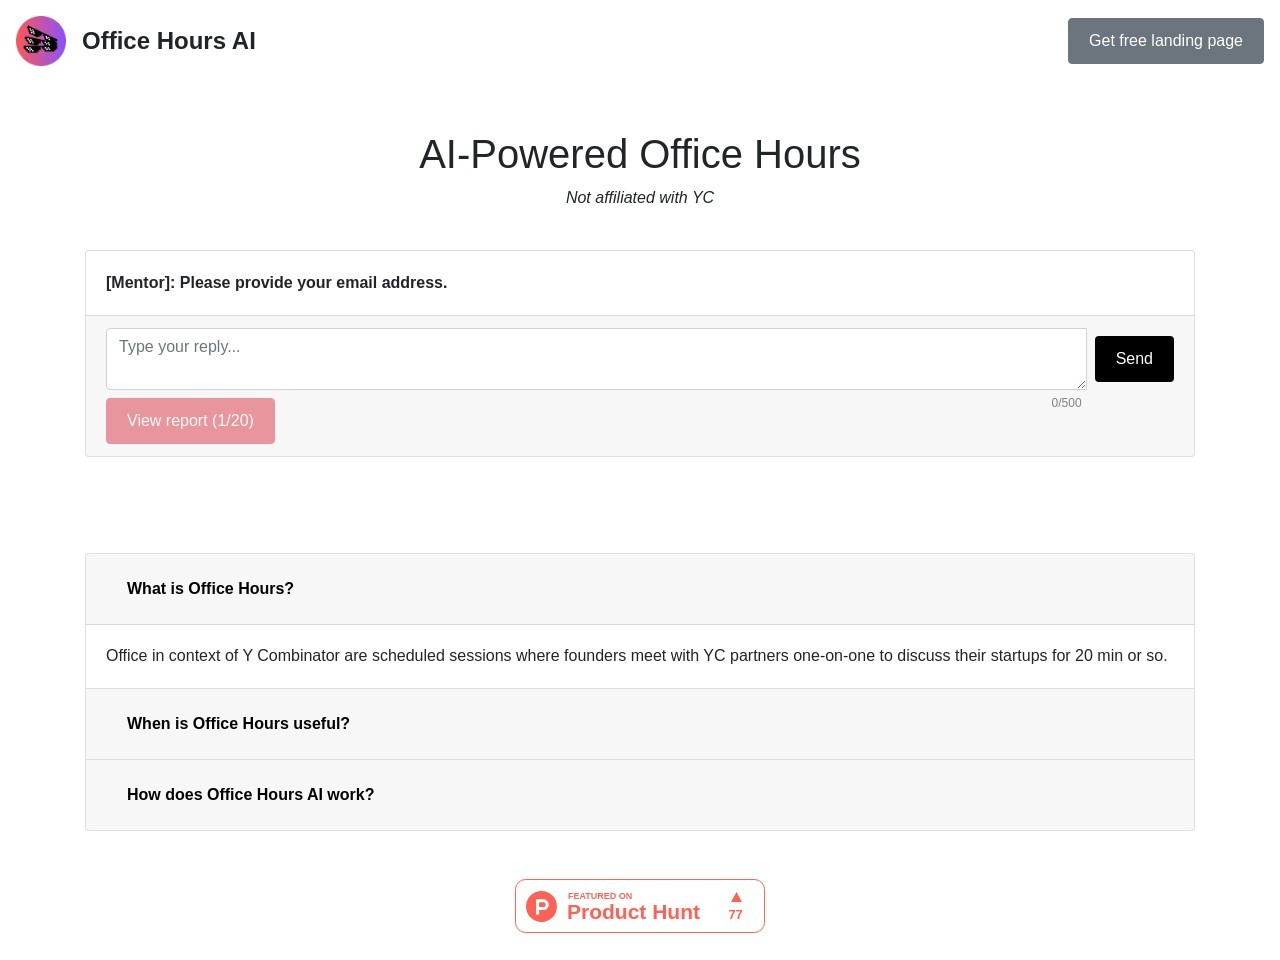Click the Not affiliated with YC text
Screen dimensions: 1280x960
coord(640,198)
